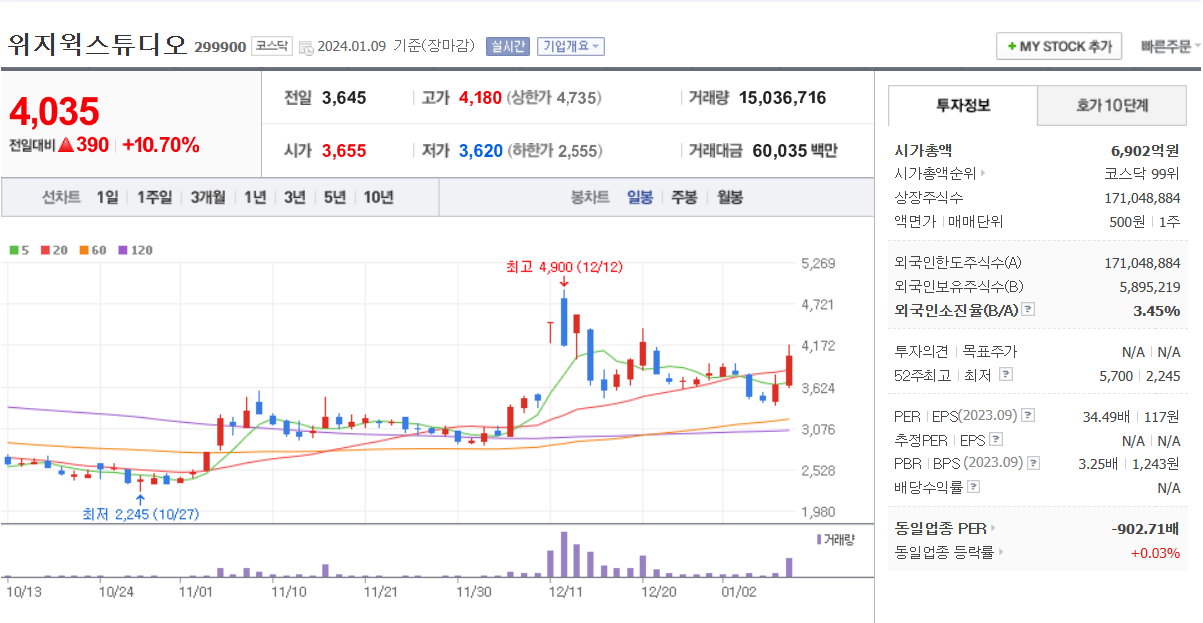Open arrow next to 동일업종 등락률

[1000, 552]
